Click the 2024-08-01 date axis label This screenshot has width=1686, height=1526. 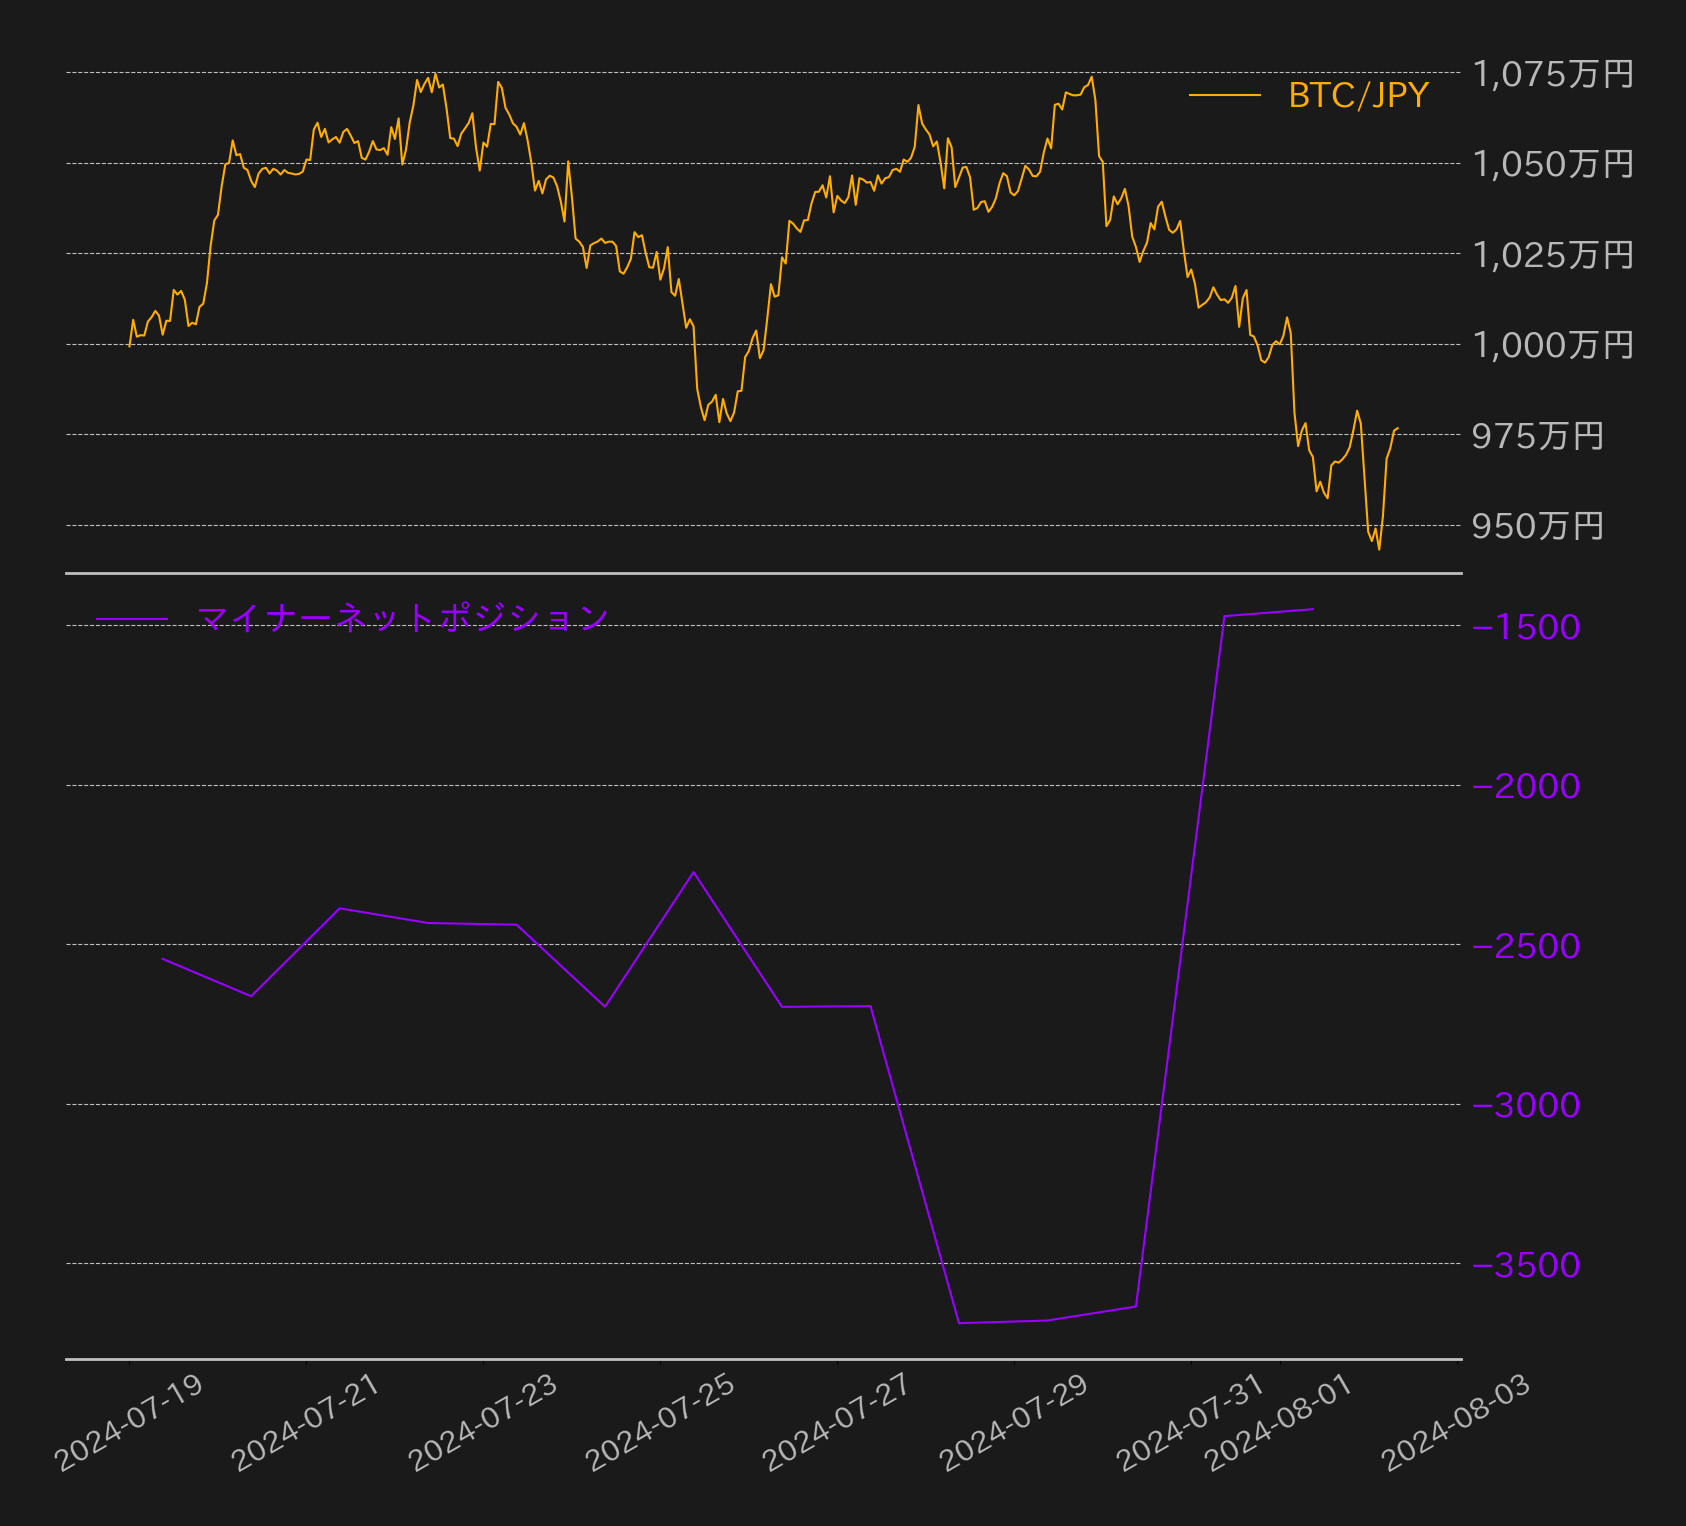pos(1279,1423)
